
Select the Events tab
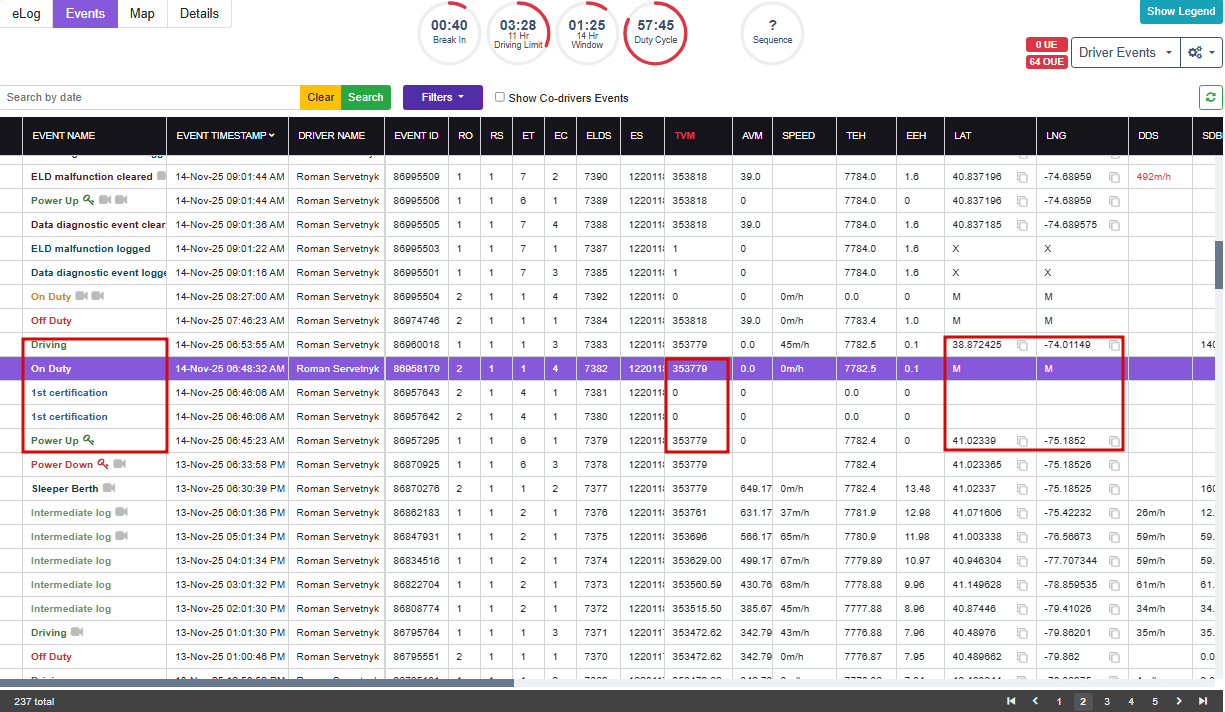[85, 14]
